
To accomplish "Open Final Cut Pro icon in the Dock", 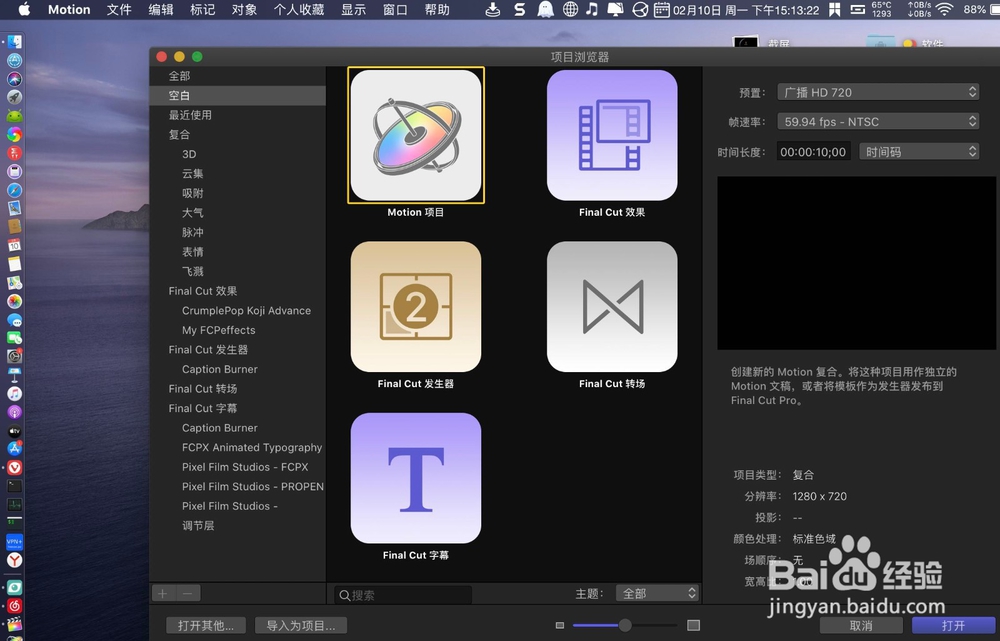I will (x=14, y=624).
